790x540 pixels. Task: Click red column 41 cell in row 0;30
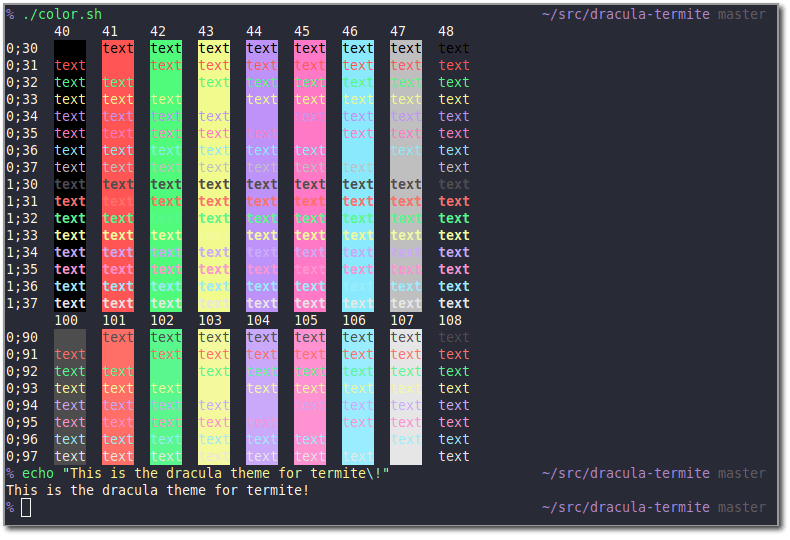[118, 48]
